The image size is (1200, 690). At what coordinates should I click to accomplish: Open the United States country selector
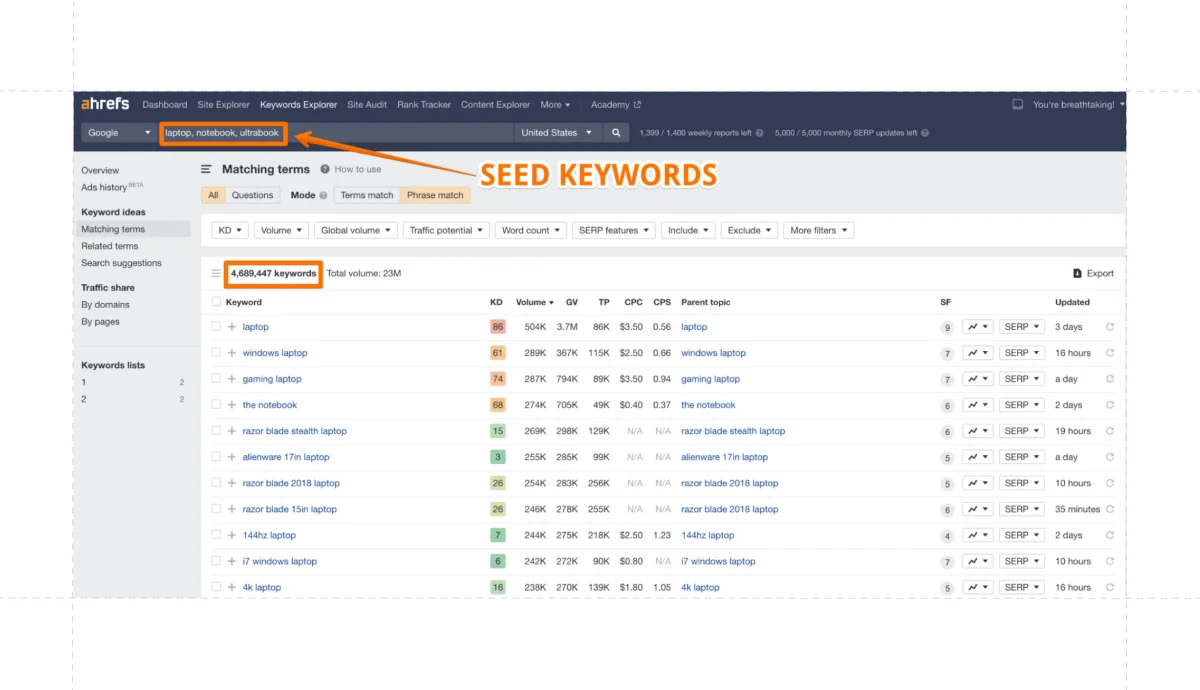coord(557,131)
